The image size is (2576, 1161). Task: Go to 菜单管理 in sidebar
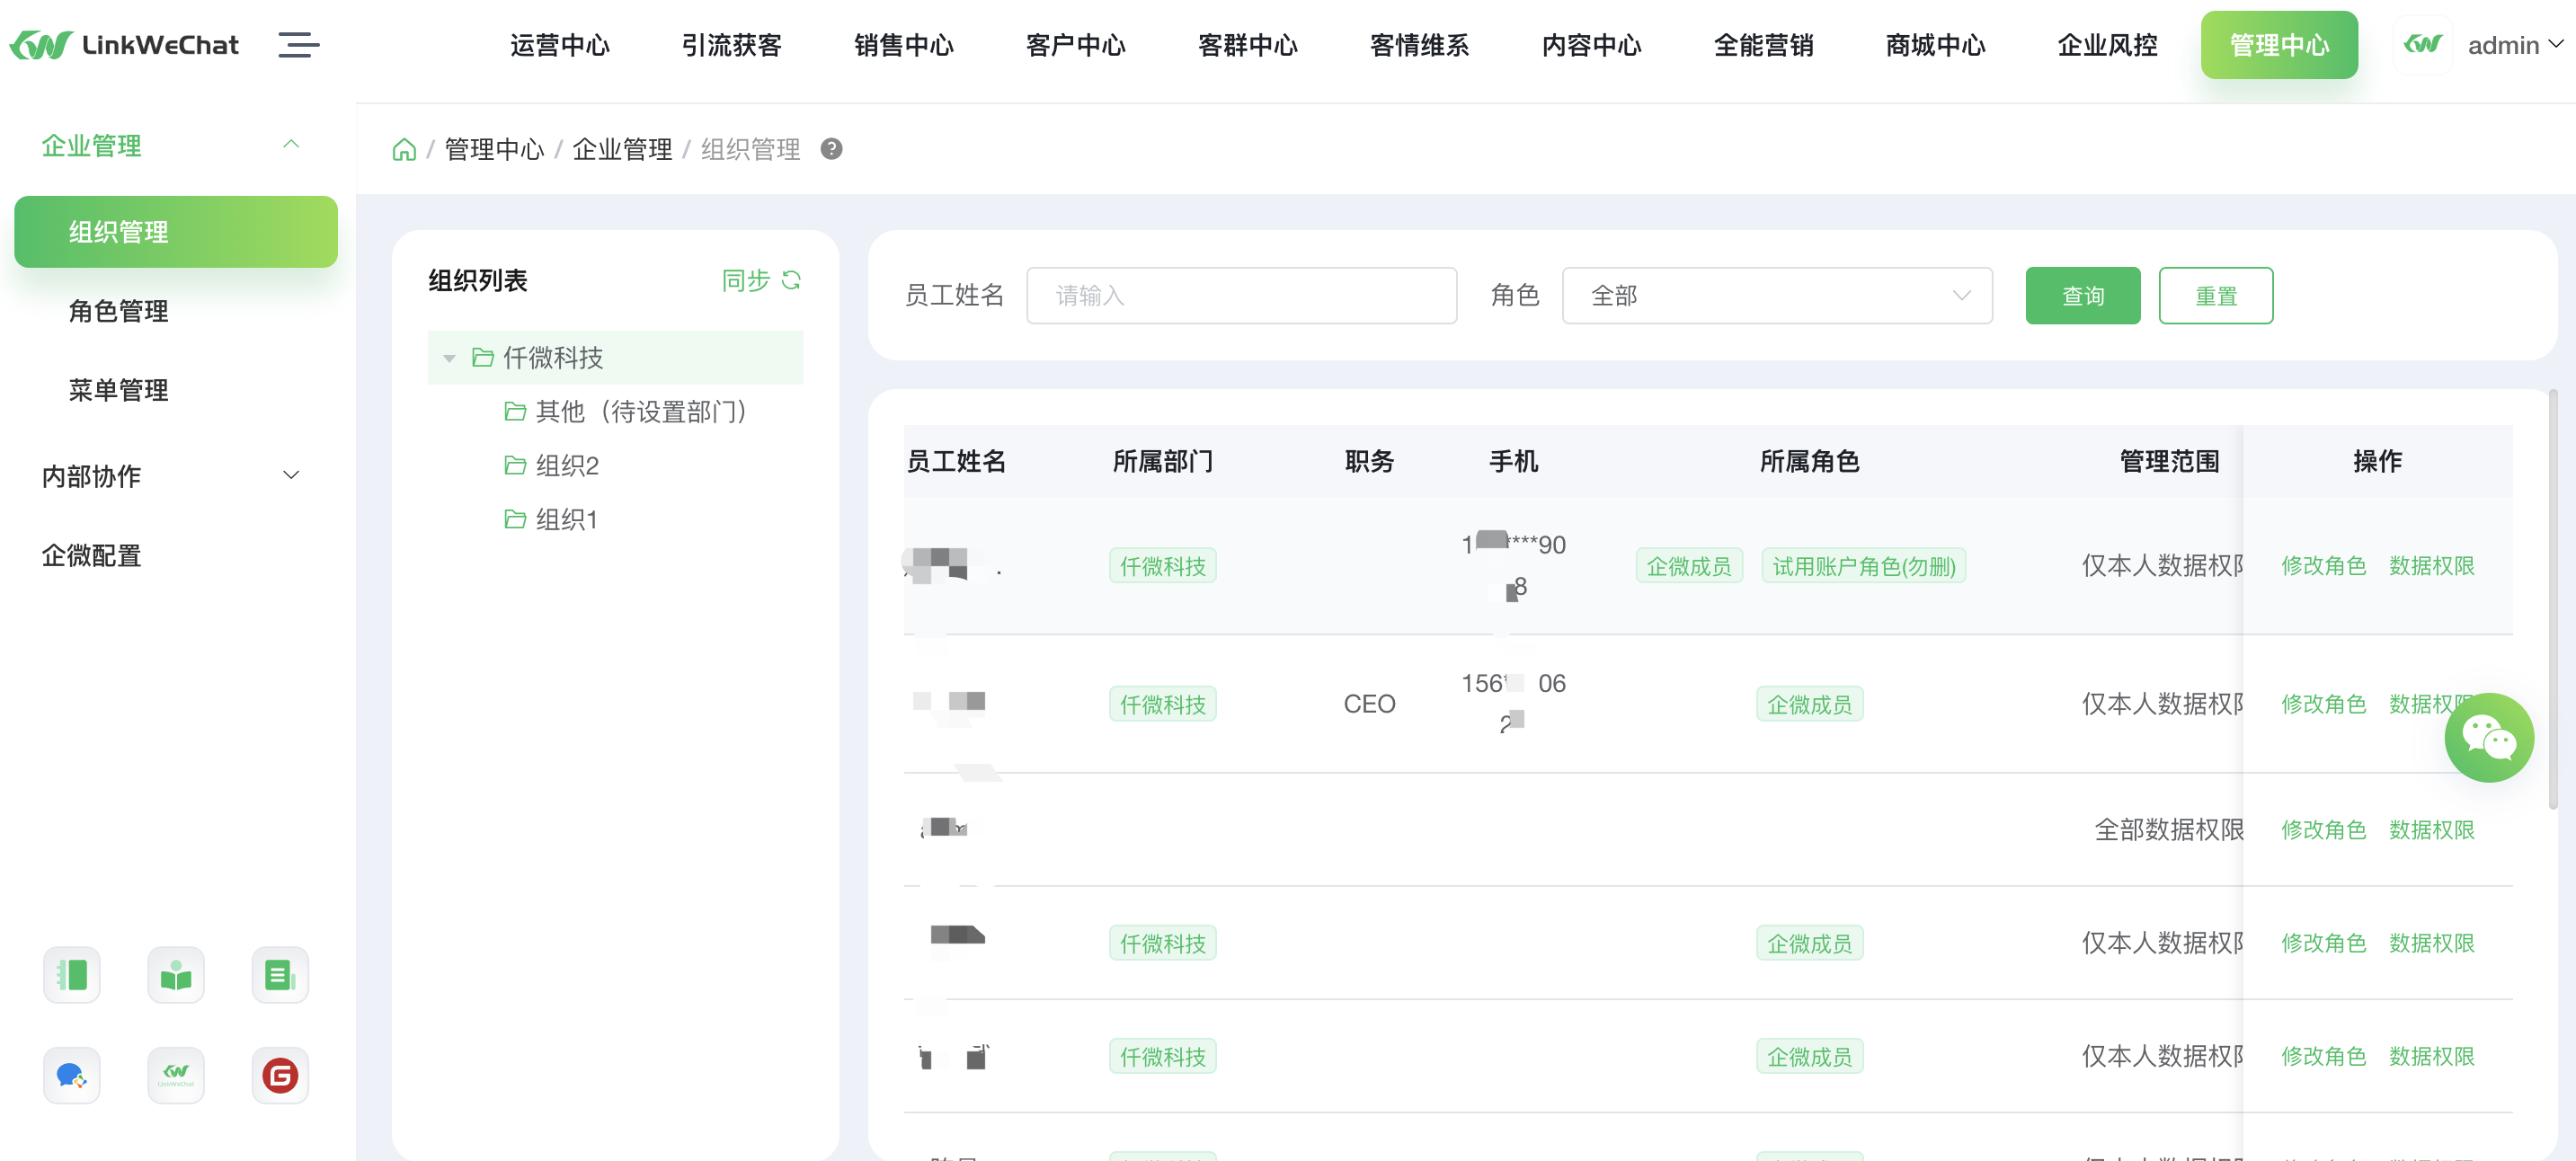click(118, 390)
